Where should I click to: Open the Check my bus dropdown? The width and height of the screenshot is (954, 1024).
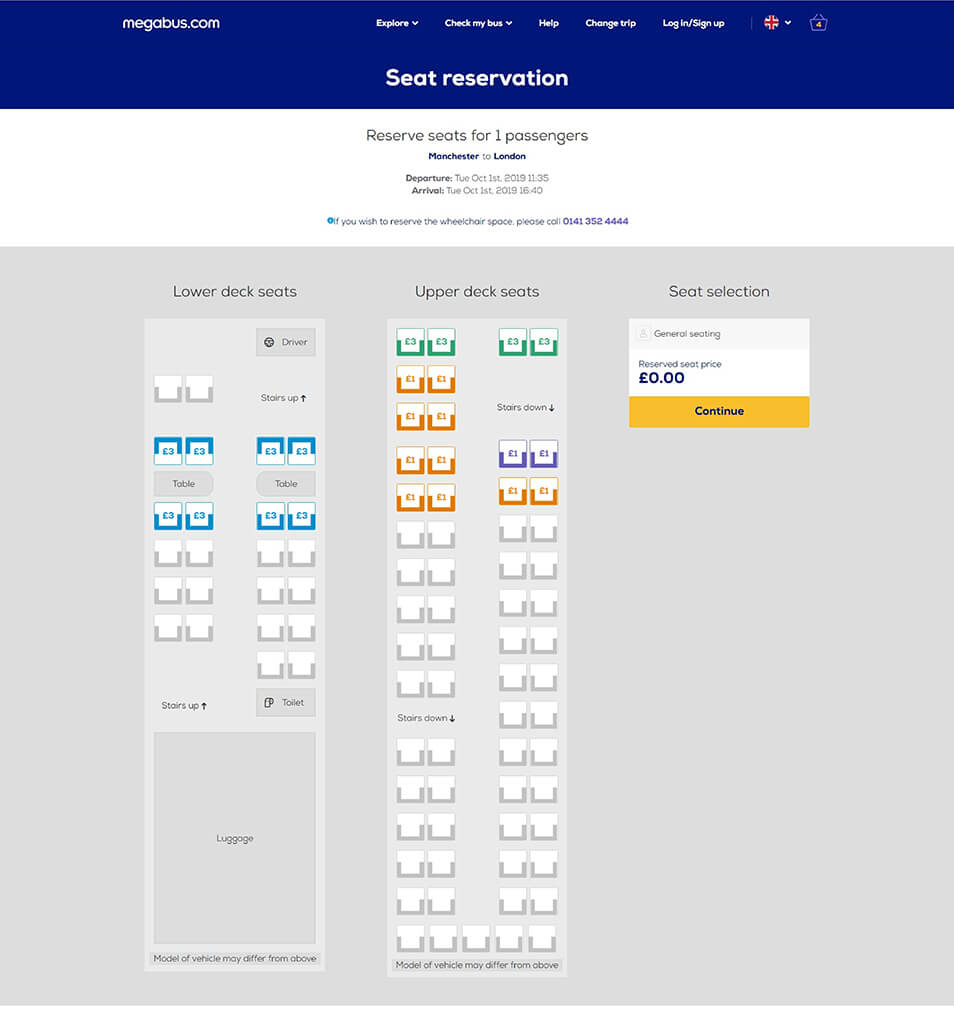coord(478,23)
